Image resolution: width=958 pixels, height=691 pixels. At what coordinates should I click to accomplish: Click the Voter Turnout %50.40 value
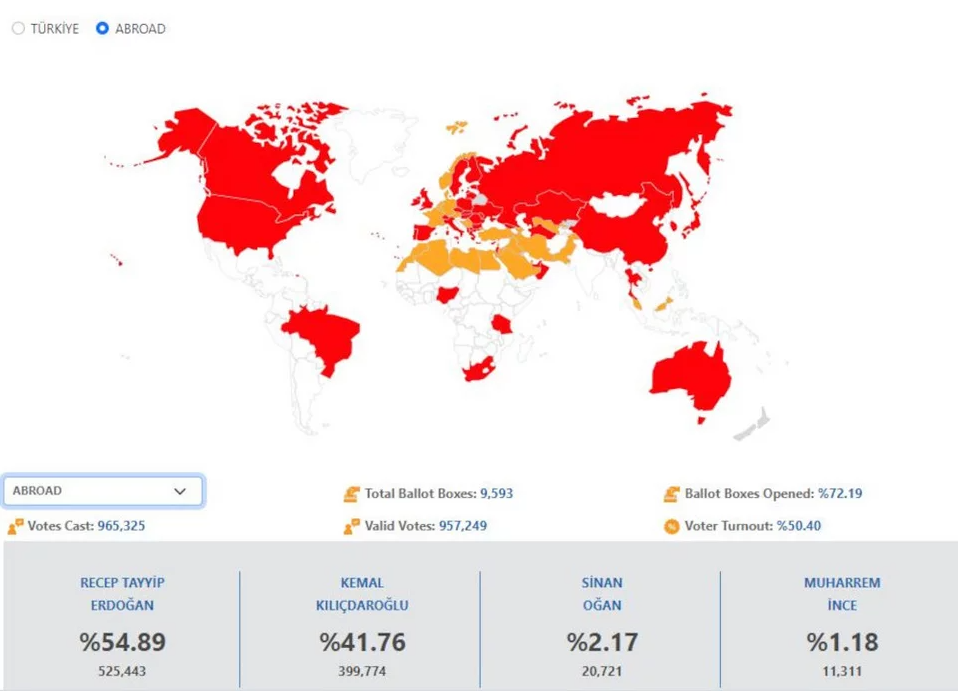pos(798,526)
